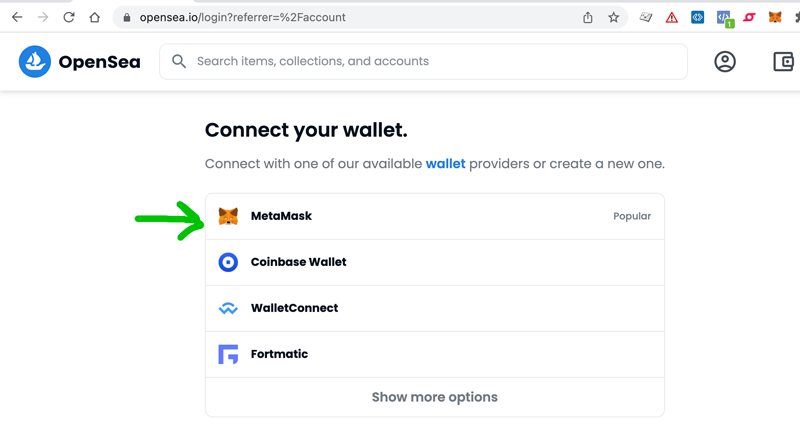This screenshot has height=445, width=800.
Task: Open the blue code extension icon
Action: [697, 17]
